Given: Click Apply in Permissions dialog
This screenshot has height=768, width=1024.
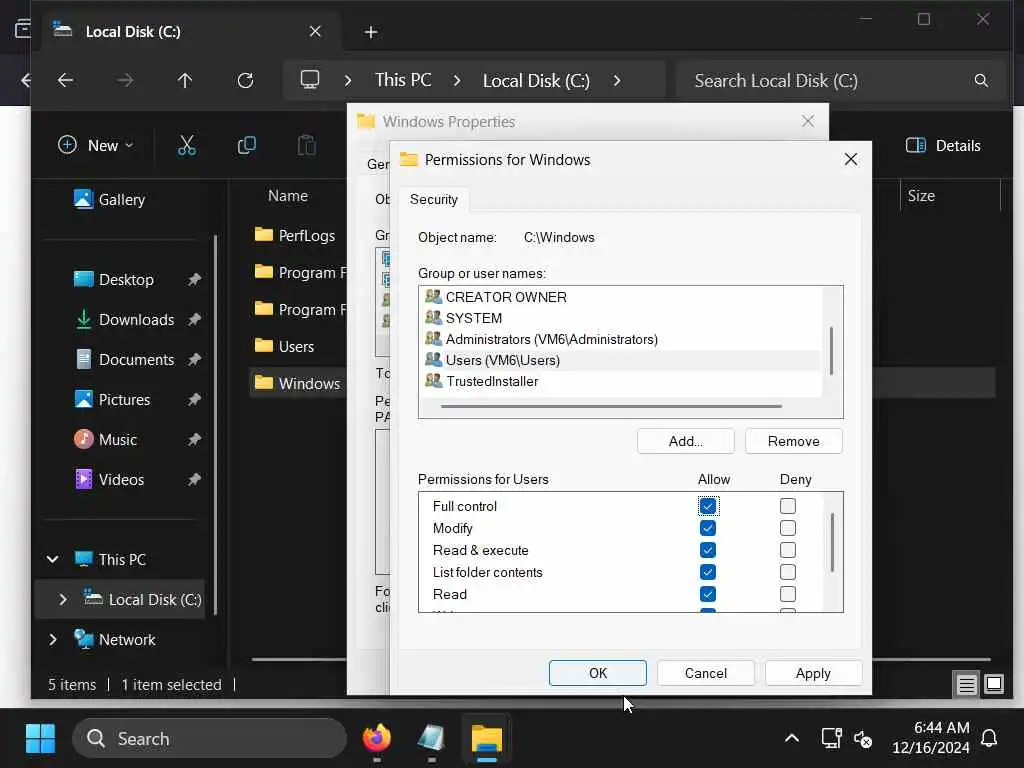Looking at the screenshot, I should coord(813,673).
